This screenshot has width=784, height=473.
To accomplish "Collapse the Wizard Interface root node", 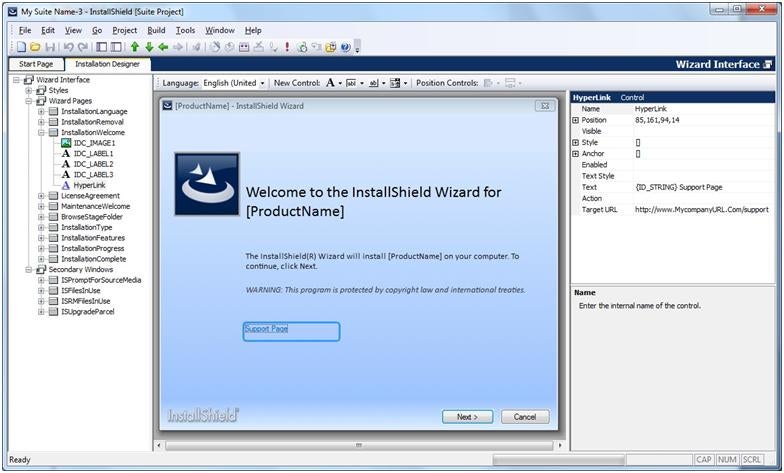I will pos(16,80).
